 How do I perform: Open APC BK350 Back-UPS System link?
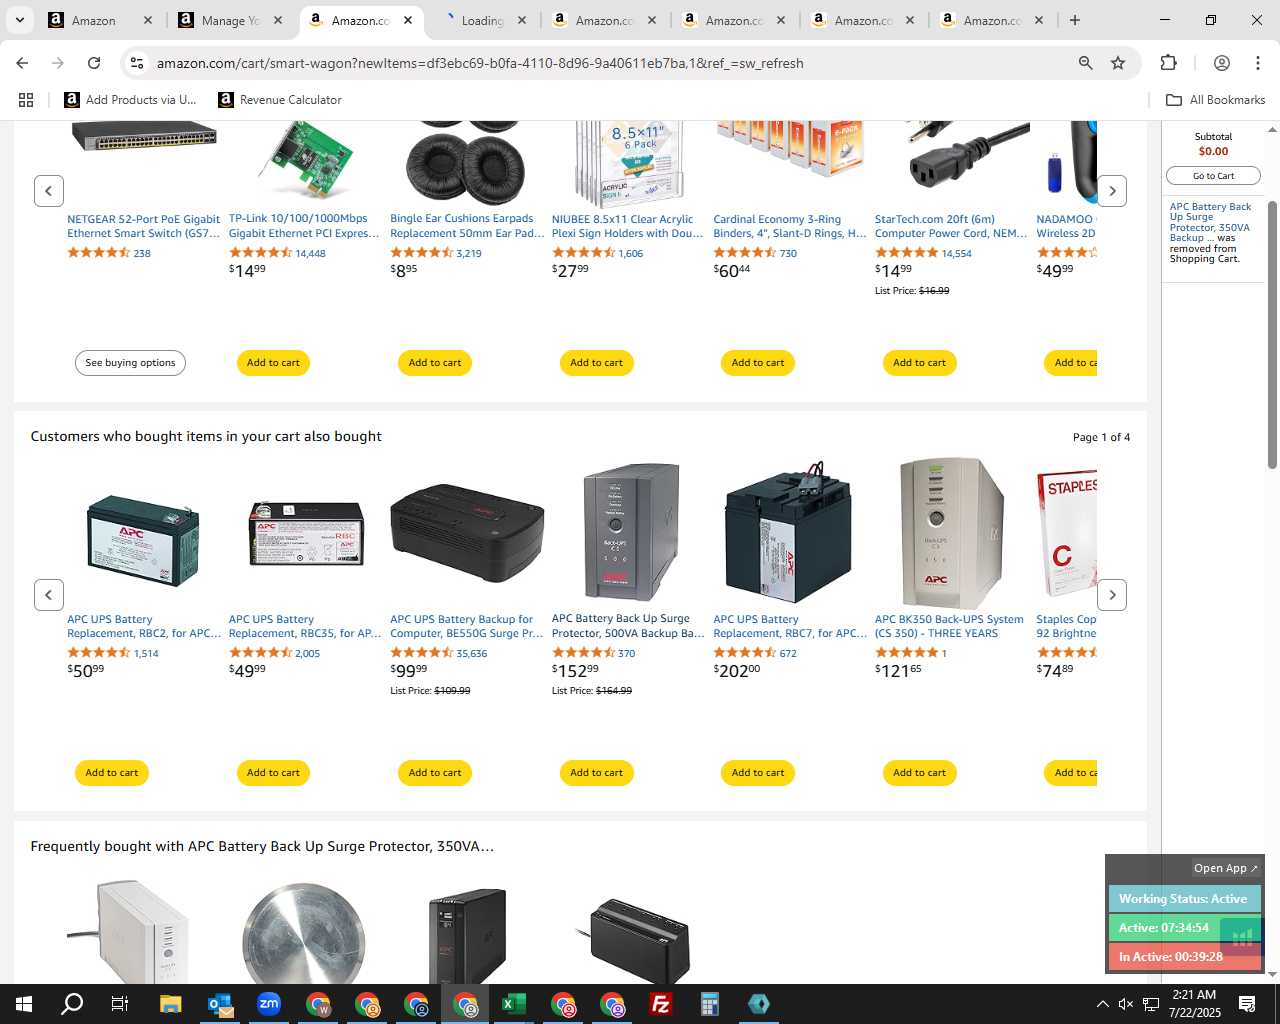pyautogui.click(x=949, y=626)
